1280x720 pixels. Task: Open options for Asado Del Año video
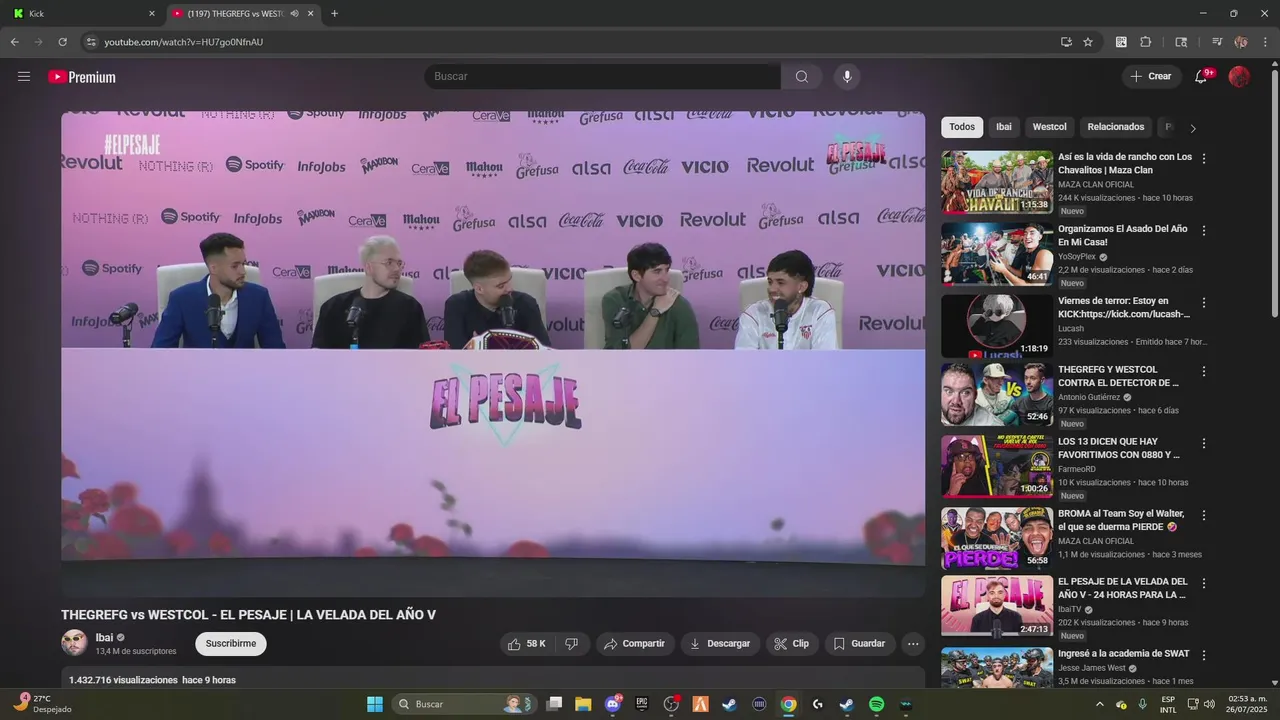(1204, 230)
